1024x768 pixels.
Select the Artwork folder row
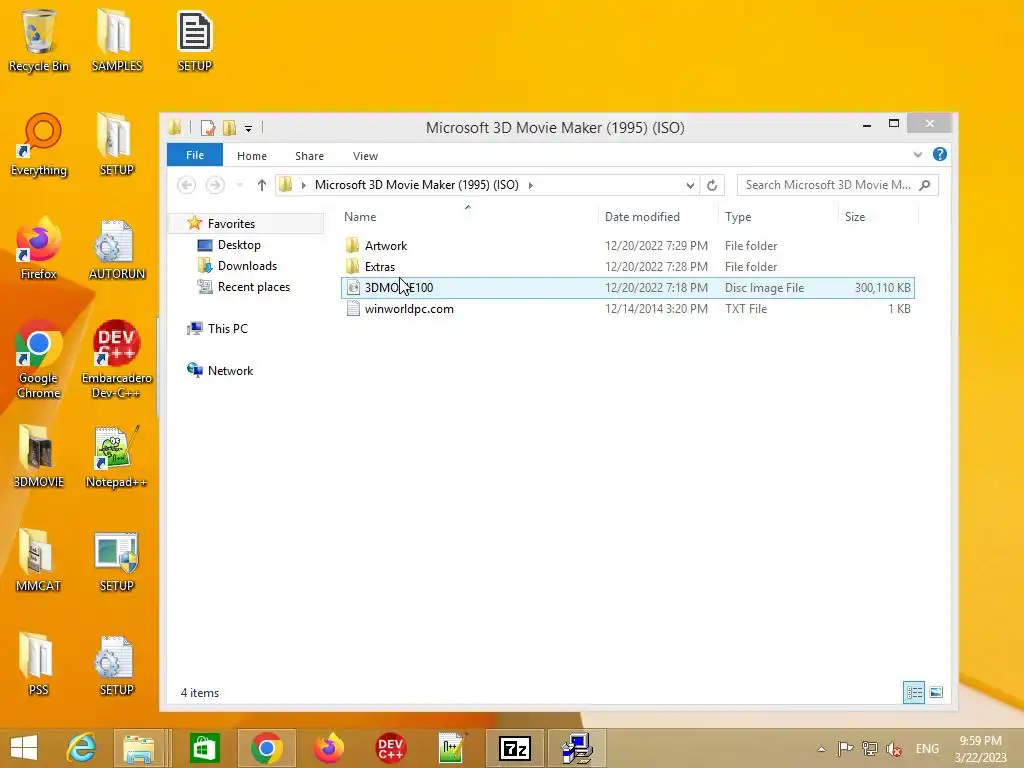pyautogui.click(x=628, y=246)
